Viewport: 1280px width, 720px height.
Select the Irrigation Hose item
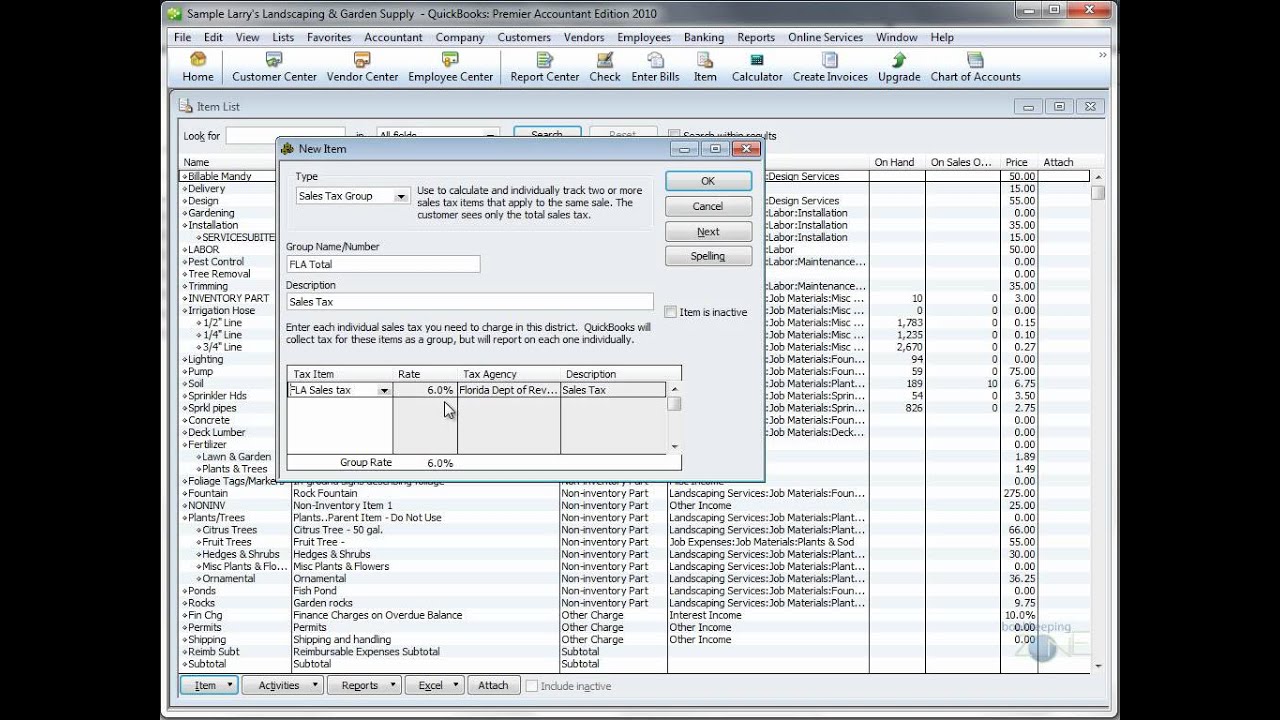(222, 310)
